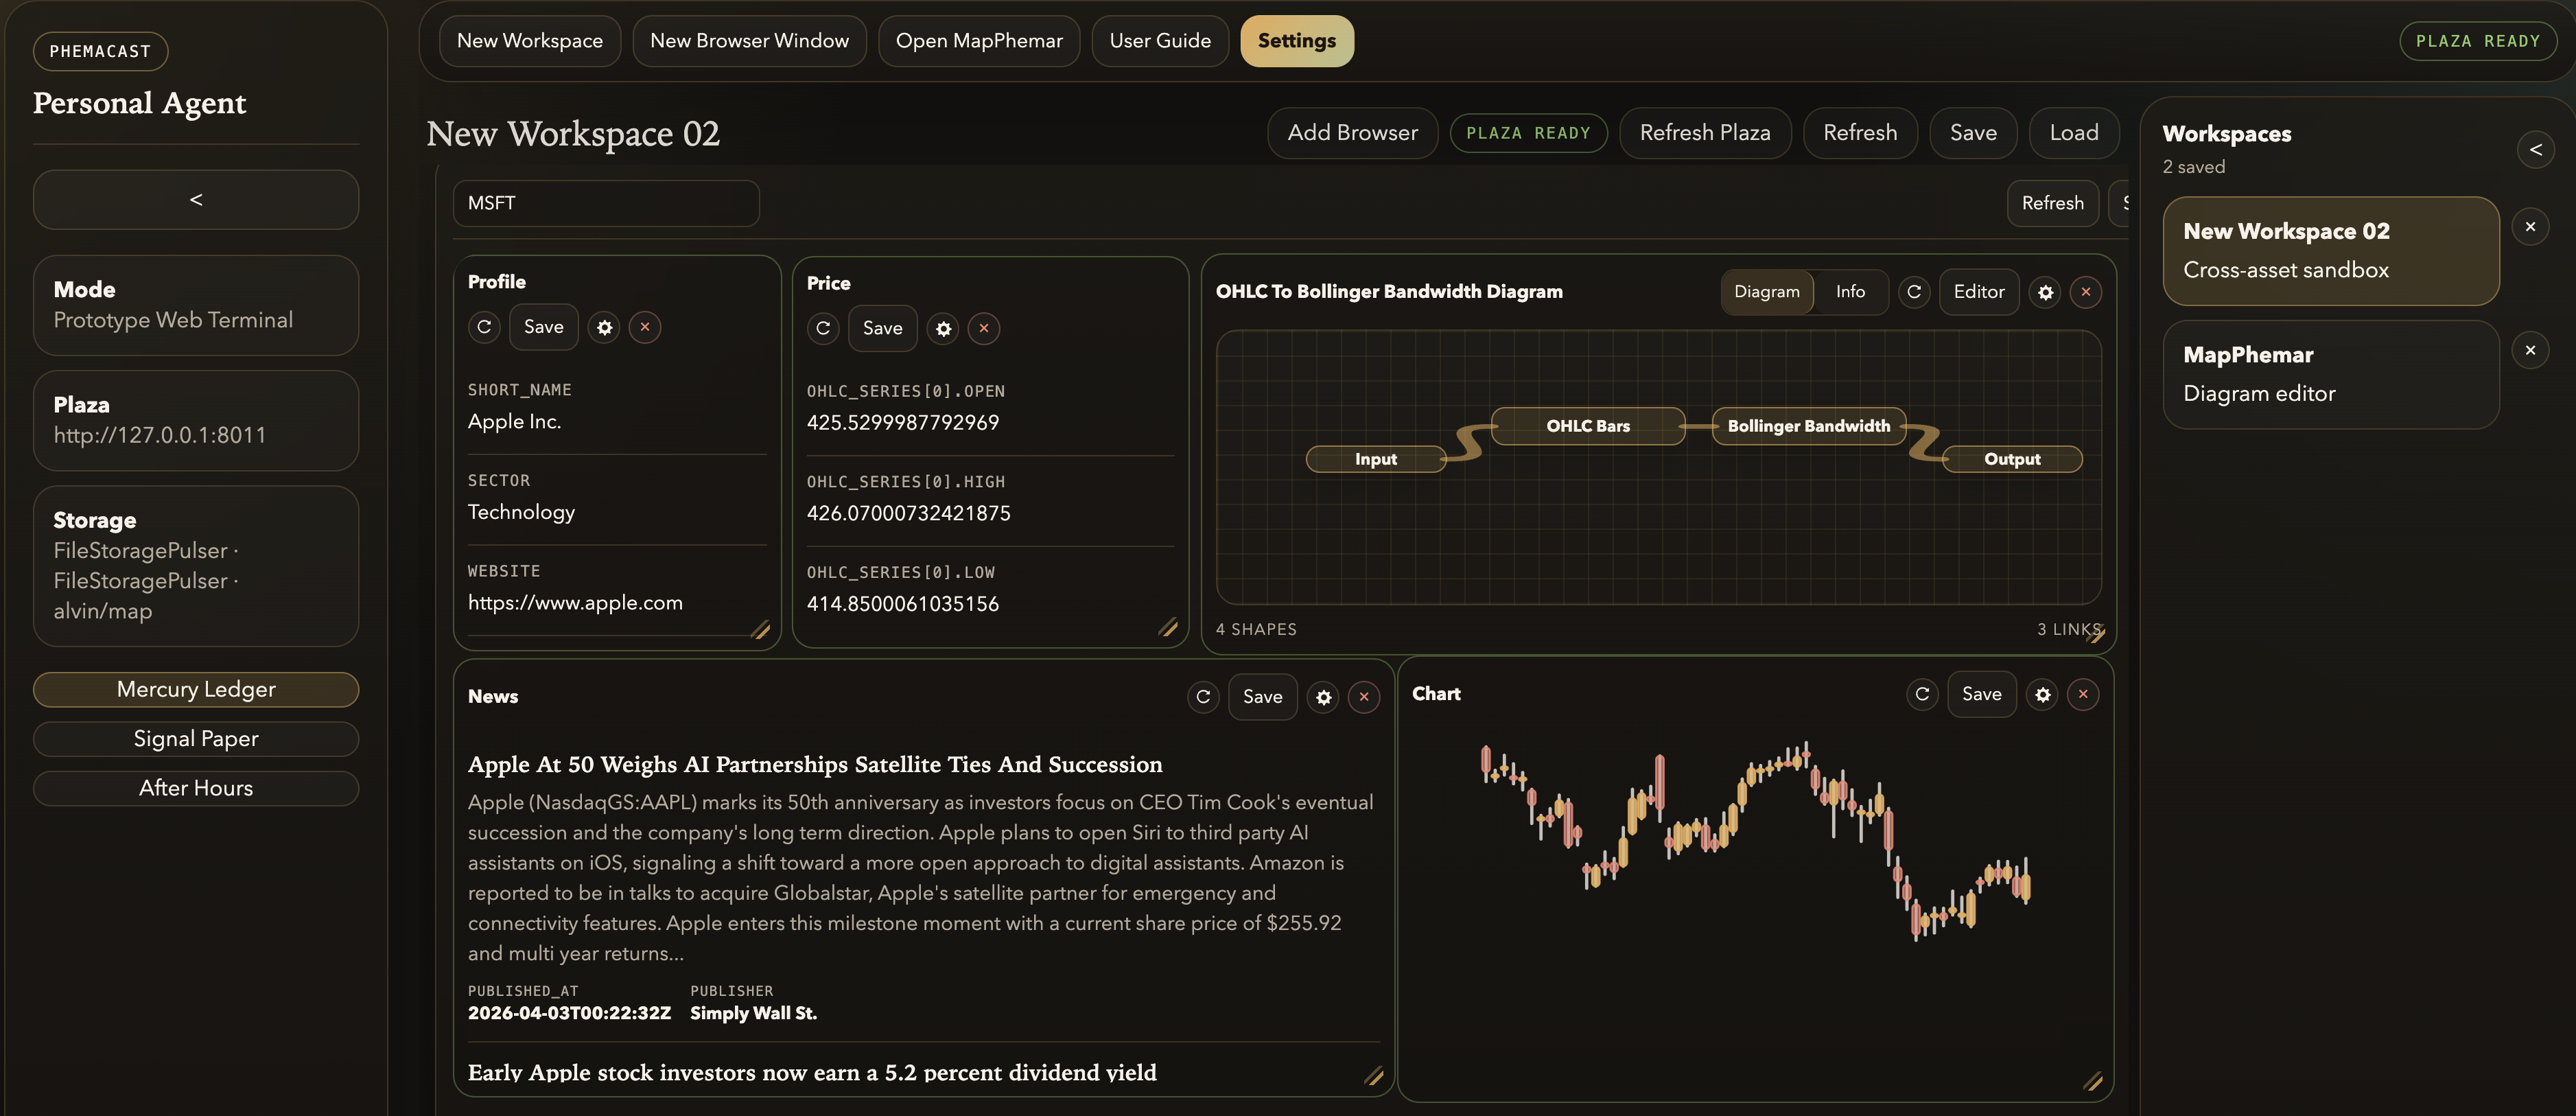Click the Add Browser button
Image resolution: width=2576 pixels, height=1116 pixels.
point(1352,133)
